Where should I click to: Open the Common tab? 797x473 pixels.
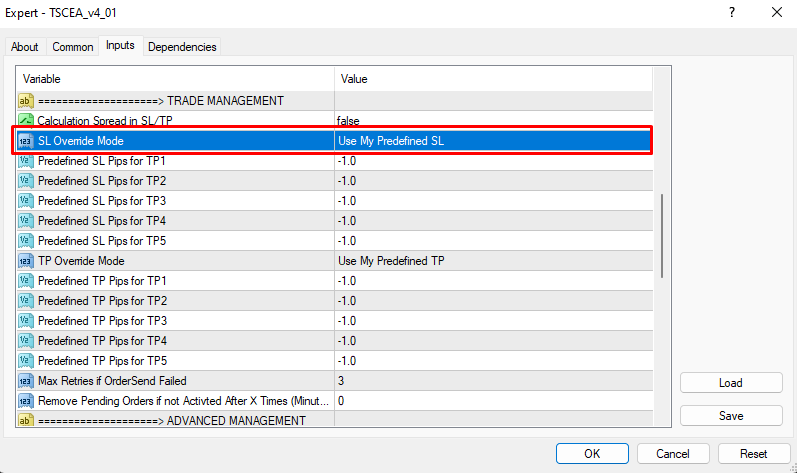tap(73, 47)
